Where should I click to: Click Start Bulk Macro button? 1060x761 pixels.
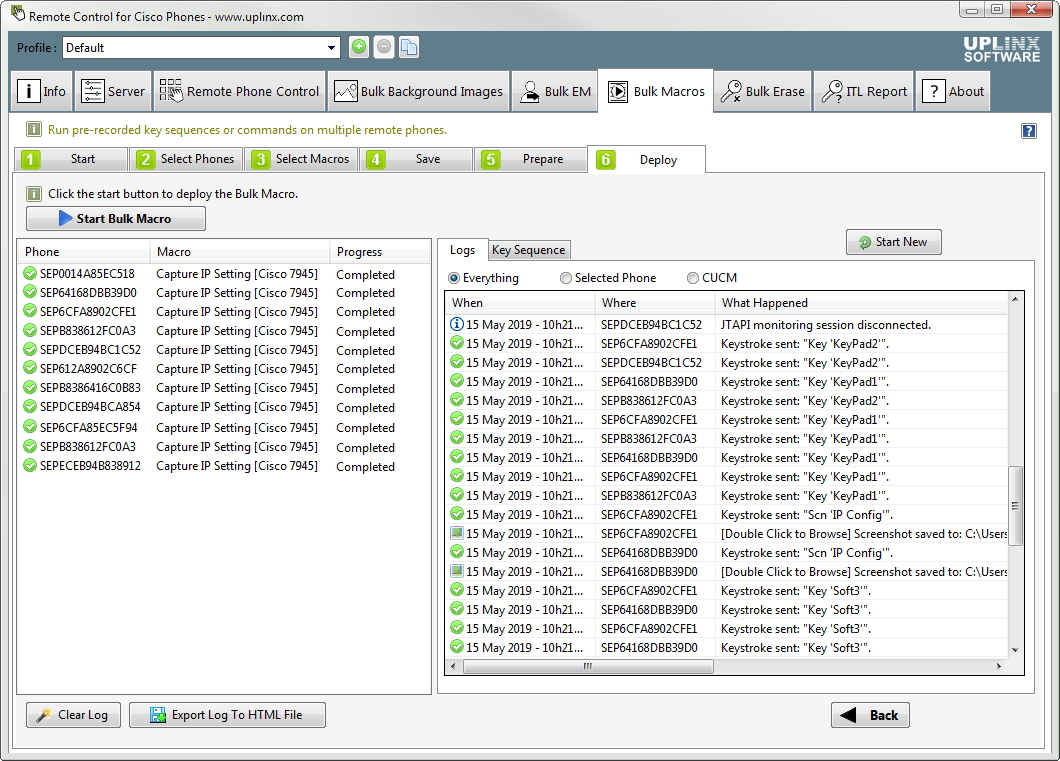pyautogui.click(x=116, y=219)
